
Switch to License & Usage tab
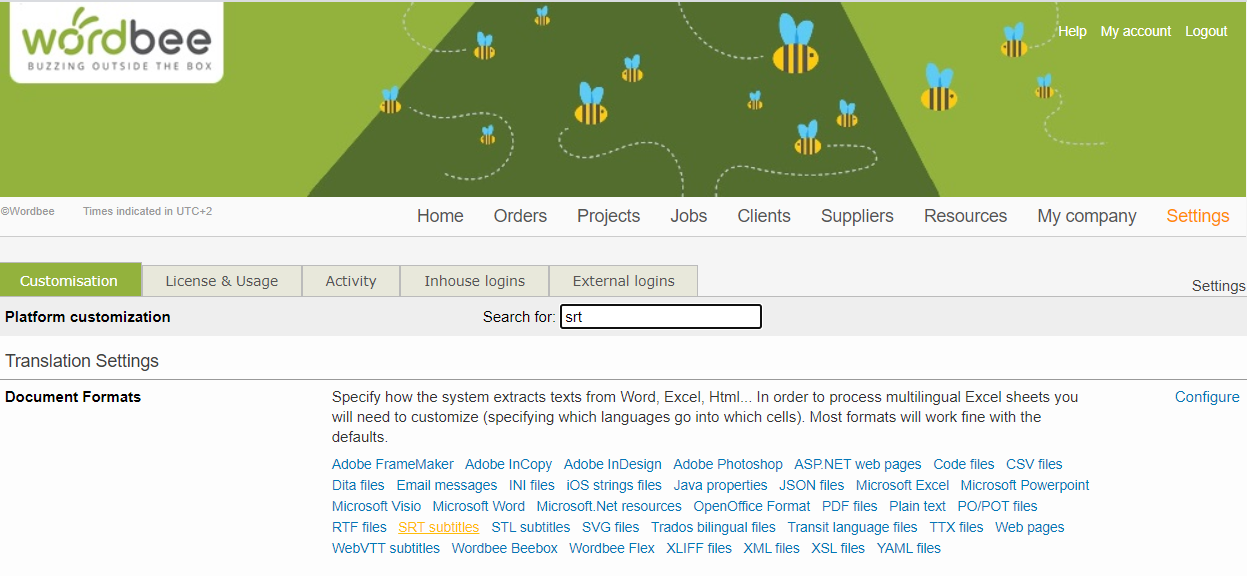click(221, 281)
